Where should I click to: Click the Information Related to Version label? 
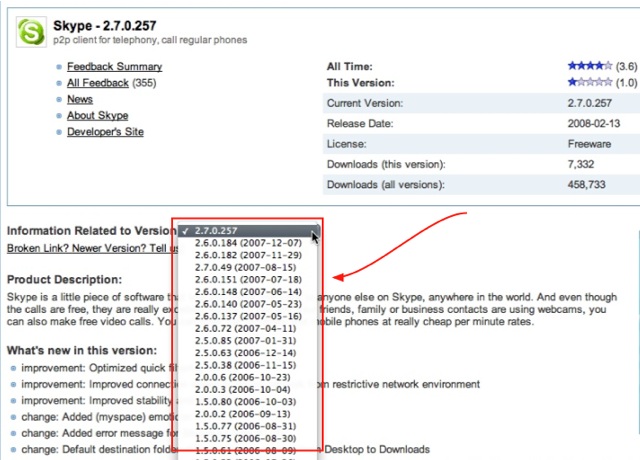(91, 231)
